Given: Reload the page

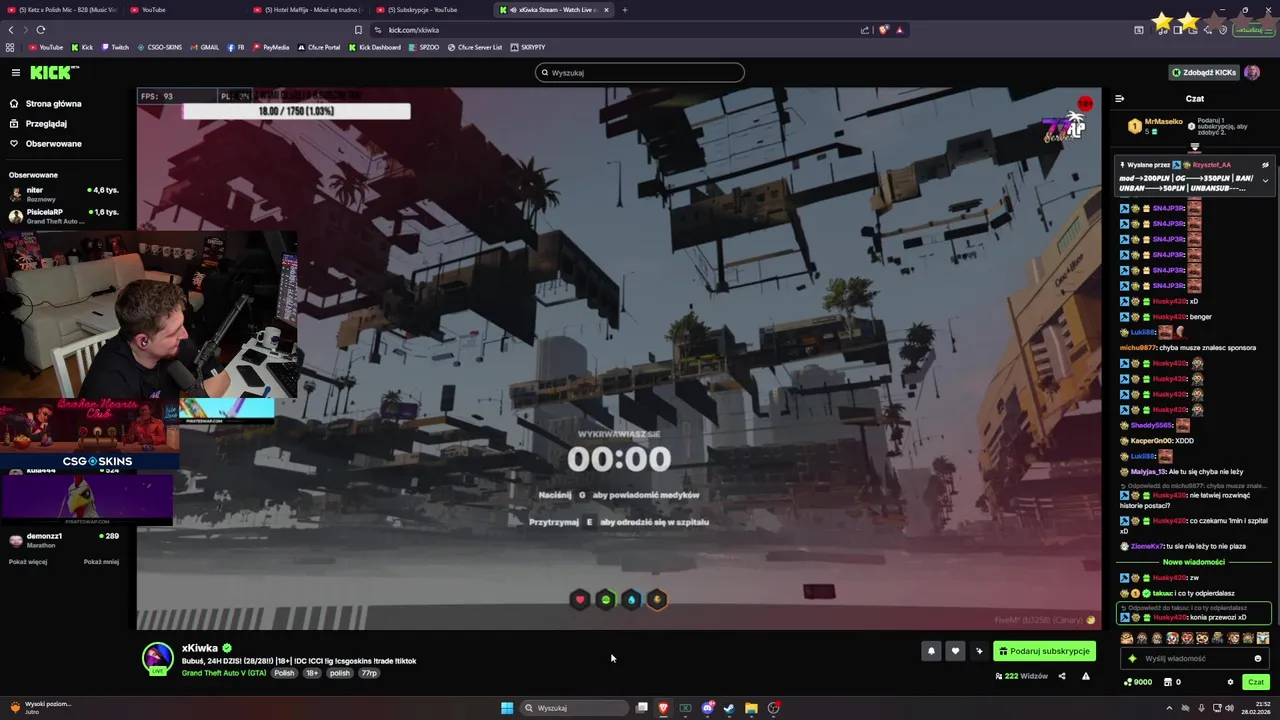Looking at the screenshot, I should 41,30.
